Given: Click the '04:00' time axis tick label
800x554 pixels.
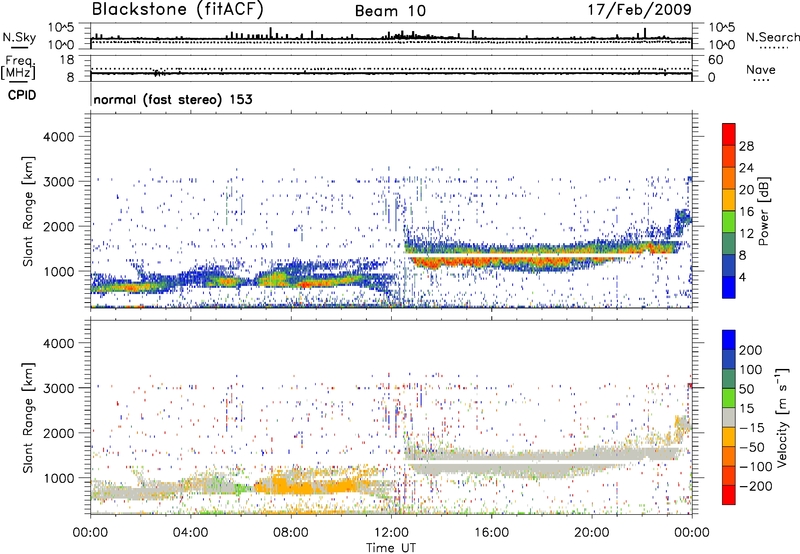Looking at the screenshot, I should point(191,533).
